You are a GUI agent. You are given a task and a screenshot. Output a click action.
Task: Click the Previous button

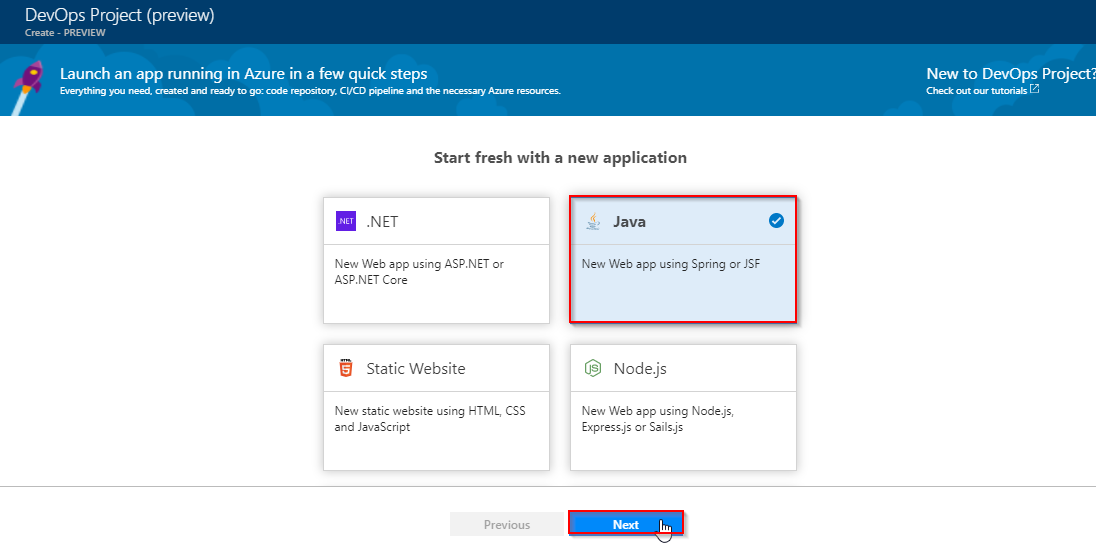coord(507,524)
